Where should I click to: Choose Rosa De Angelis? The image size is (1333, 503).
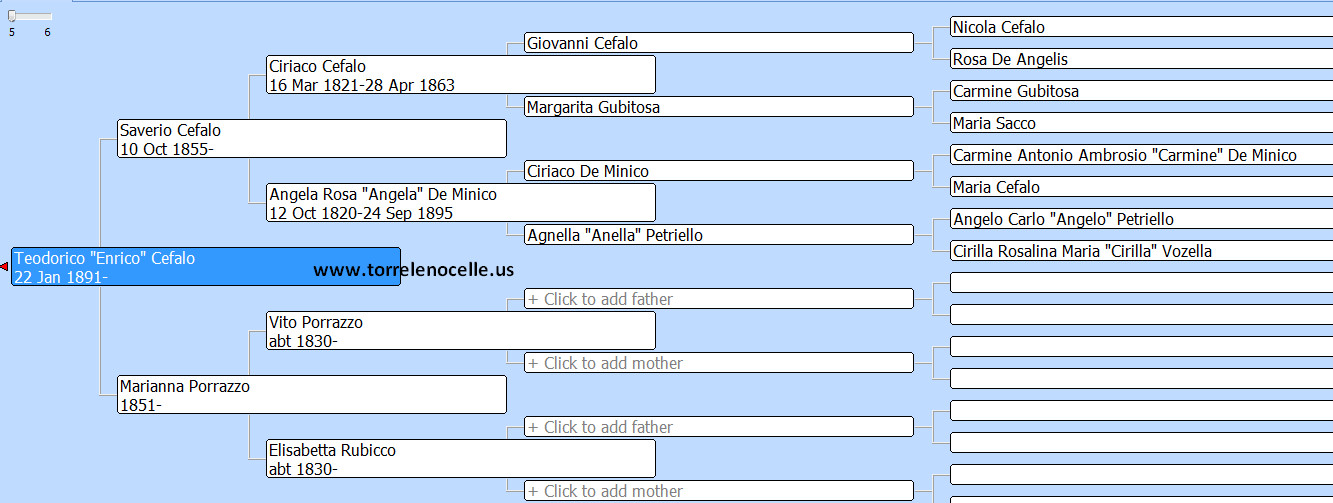(1140, 59)
